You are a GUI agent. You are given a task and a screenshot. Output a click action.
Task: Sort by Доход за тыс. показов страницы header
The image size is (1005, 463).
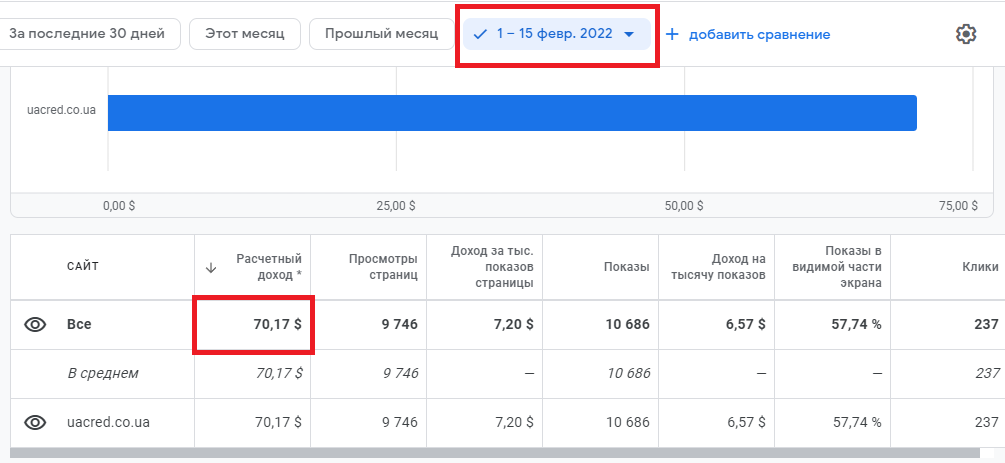492,267
